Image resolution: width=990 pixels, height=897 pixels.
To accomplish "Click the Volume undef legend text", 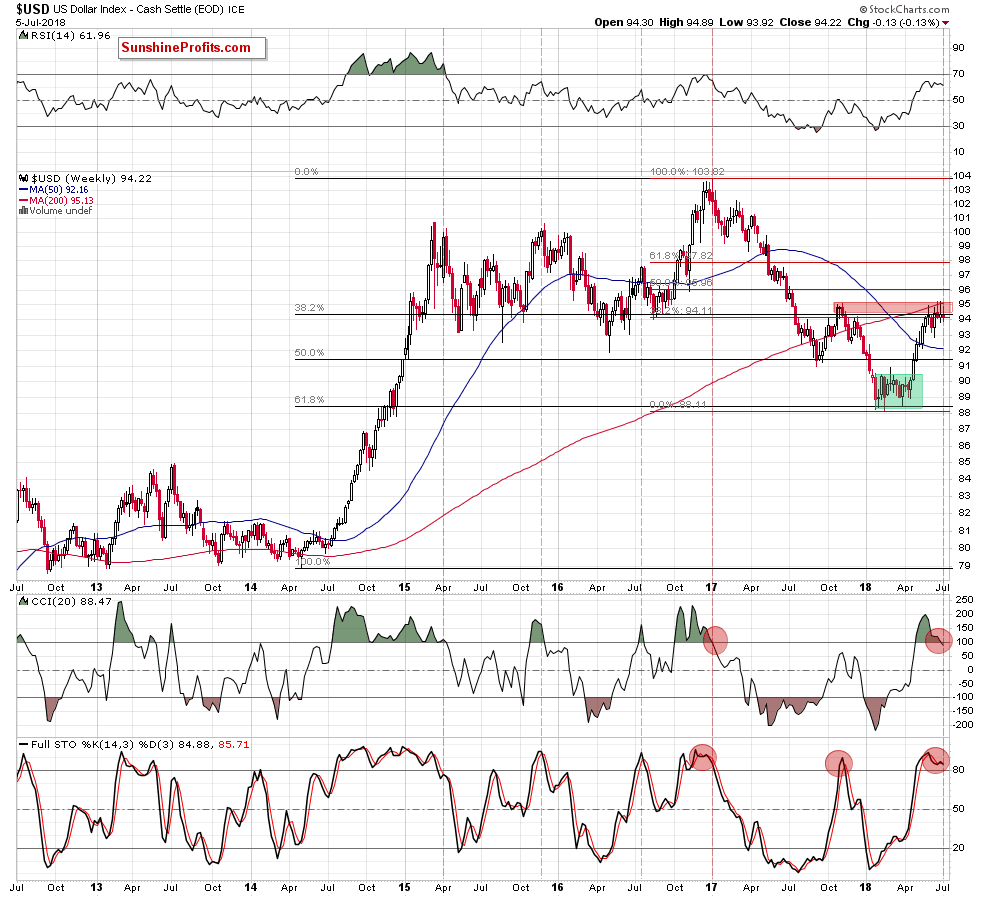I will [61, 211].
